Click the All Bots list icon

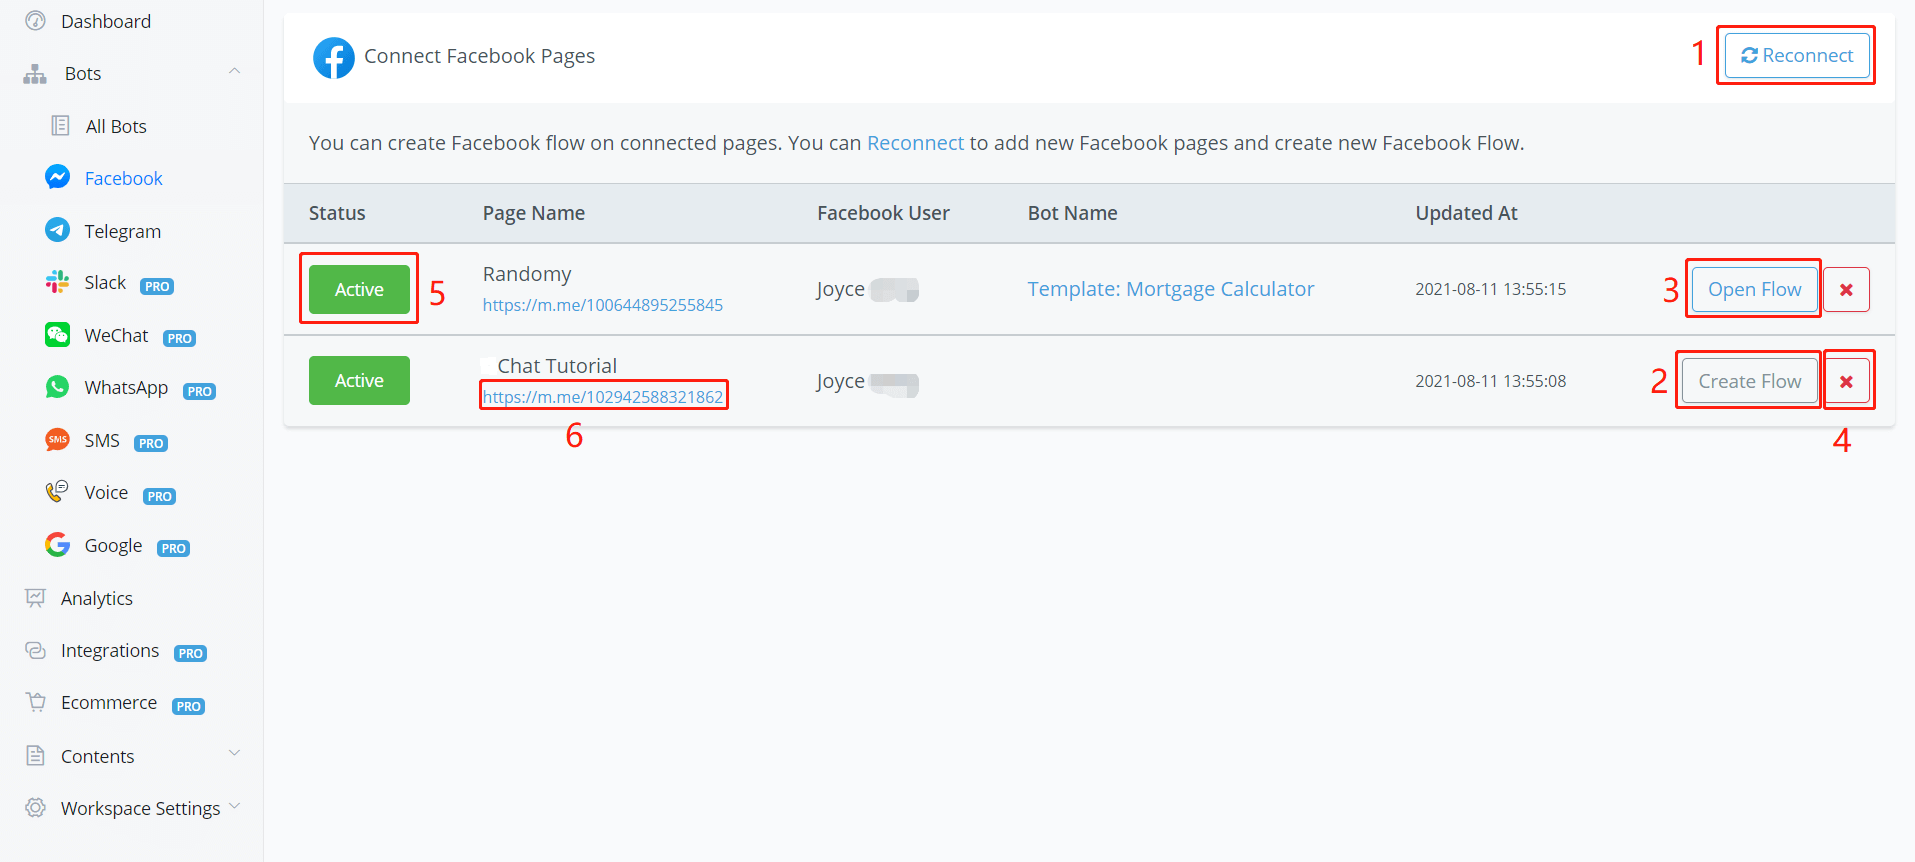pos(60,126)
